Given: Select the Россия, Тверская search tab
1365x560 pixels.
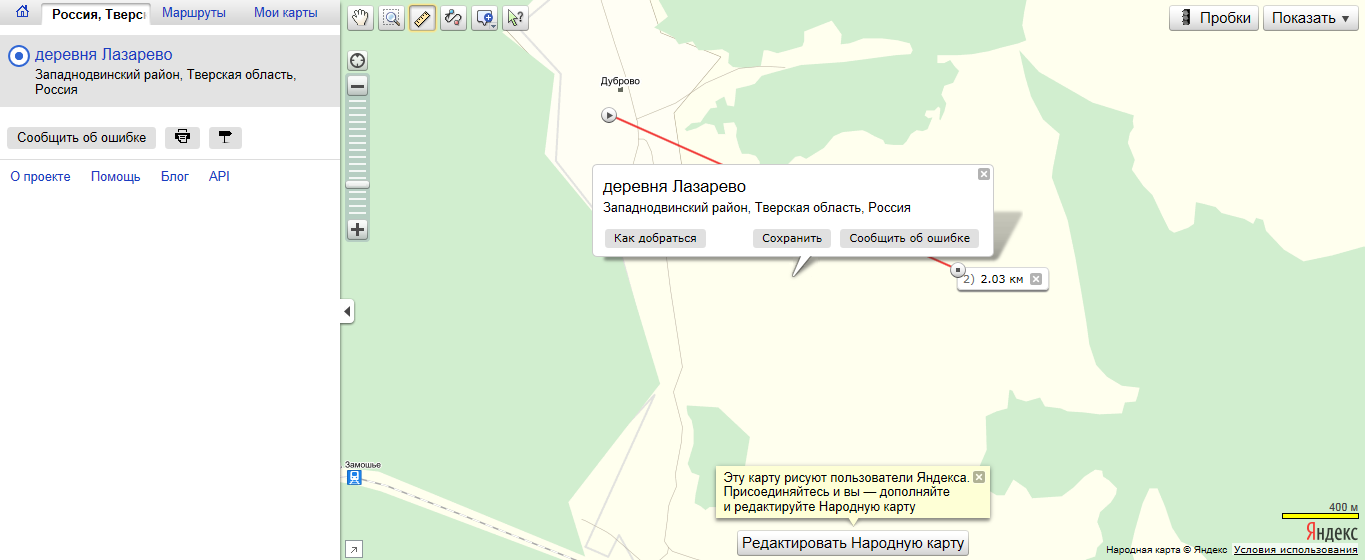Looking at the screenshot, I should pyautogui.click(x=98, y=14).
